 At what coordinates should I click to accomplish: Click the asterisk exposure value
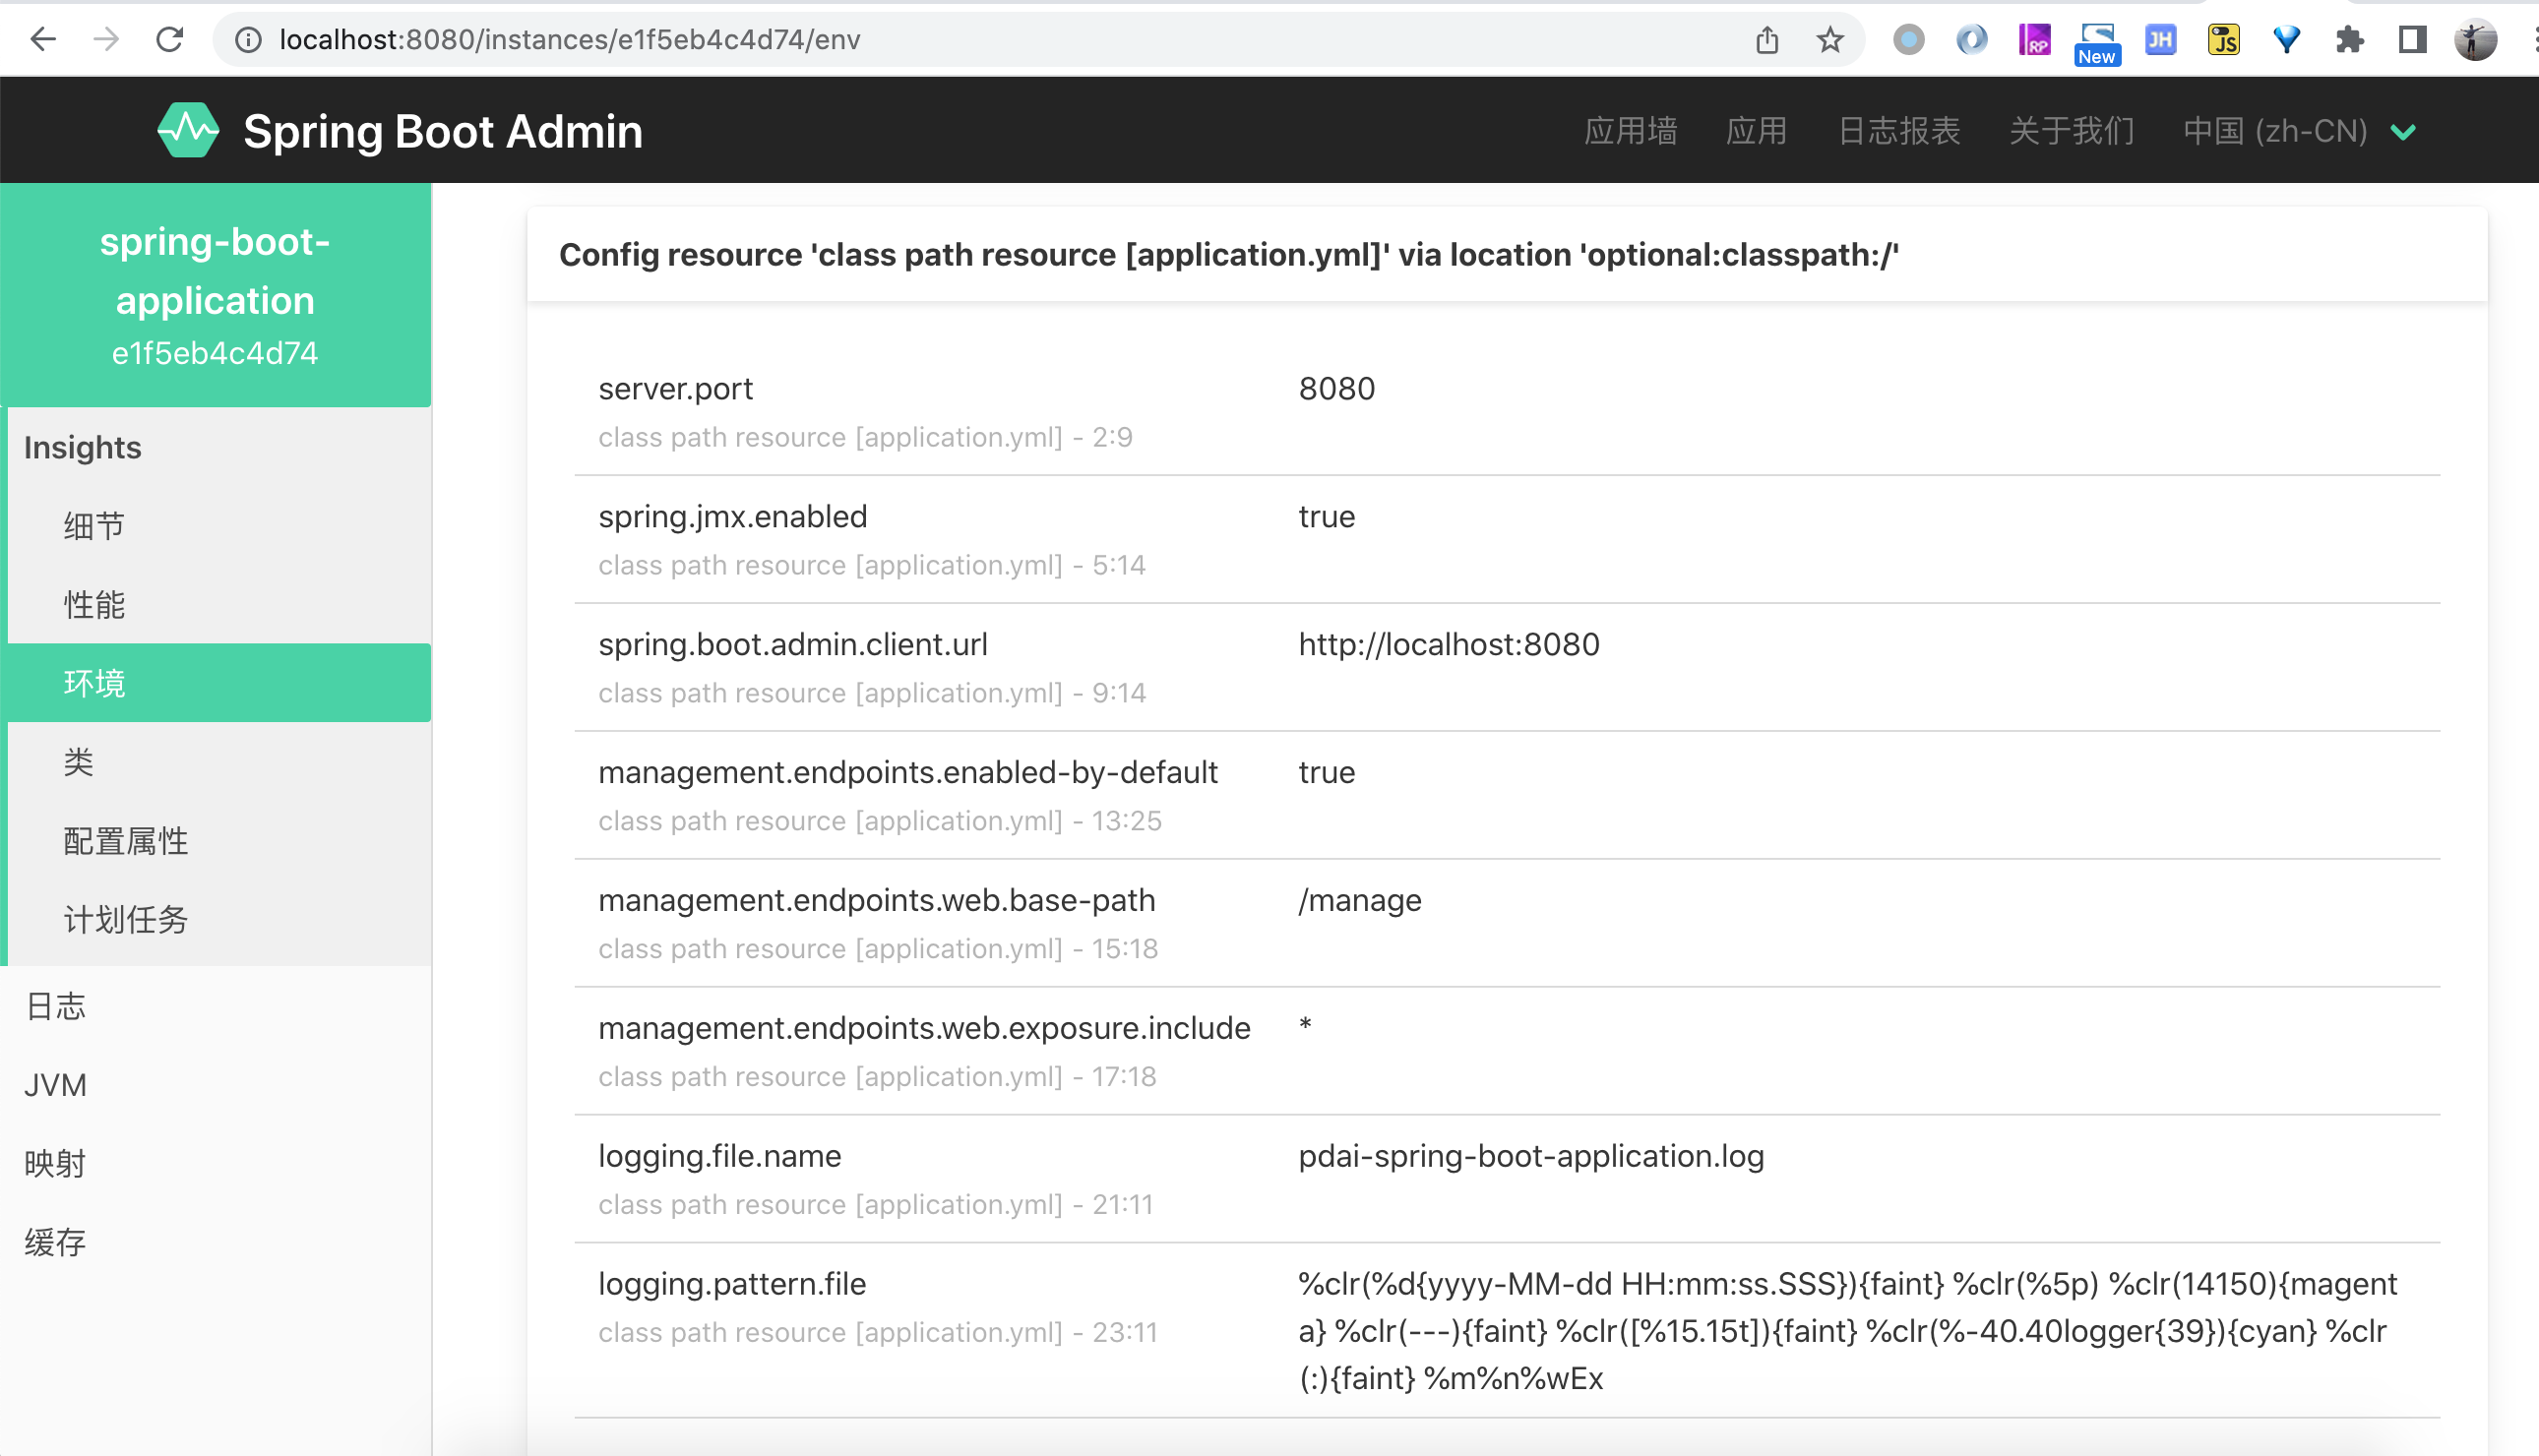click(1305, 1025)
